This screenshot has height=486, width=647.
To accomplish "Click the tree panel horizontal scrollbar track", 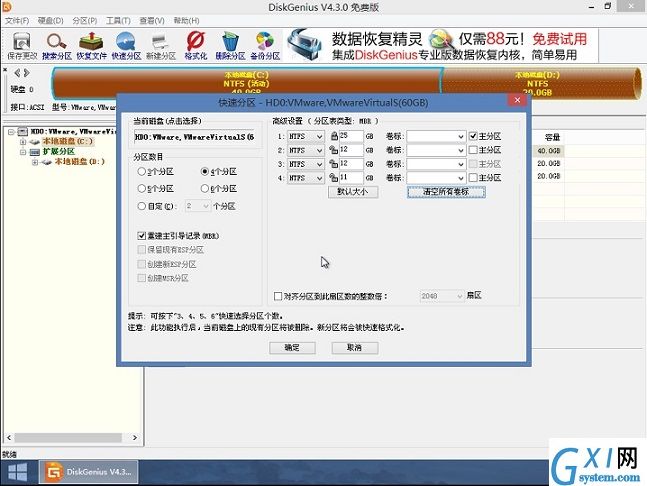I will click(x=71, y=437).
